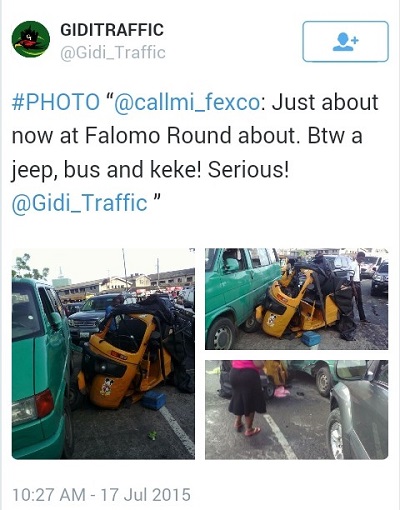Open the #PHOTO hashtag

click(56, 102)
